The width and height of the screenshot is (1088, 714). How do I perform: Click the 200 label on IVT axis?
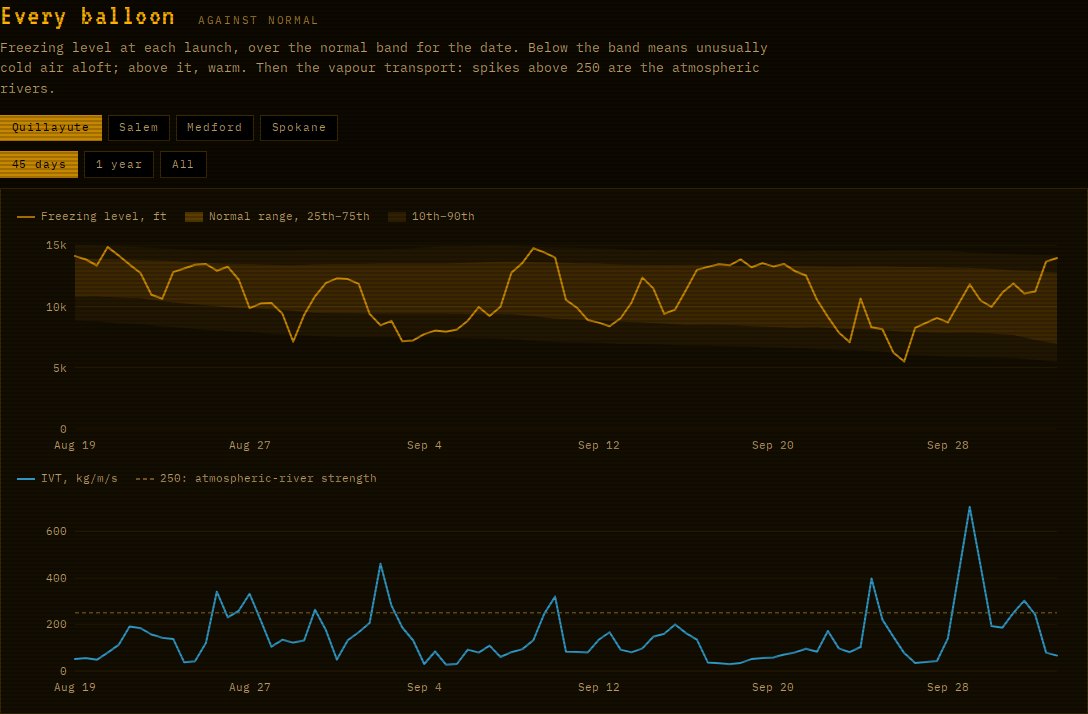(56, 624)
